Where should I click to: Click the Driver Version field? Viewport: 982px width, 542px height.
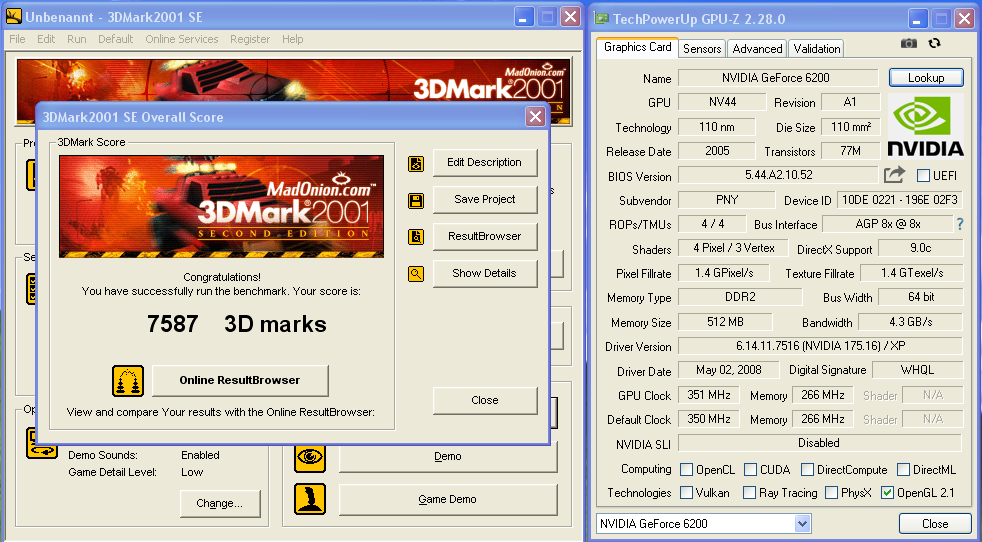click(820, 345)
